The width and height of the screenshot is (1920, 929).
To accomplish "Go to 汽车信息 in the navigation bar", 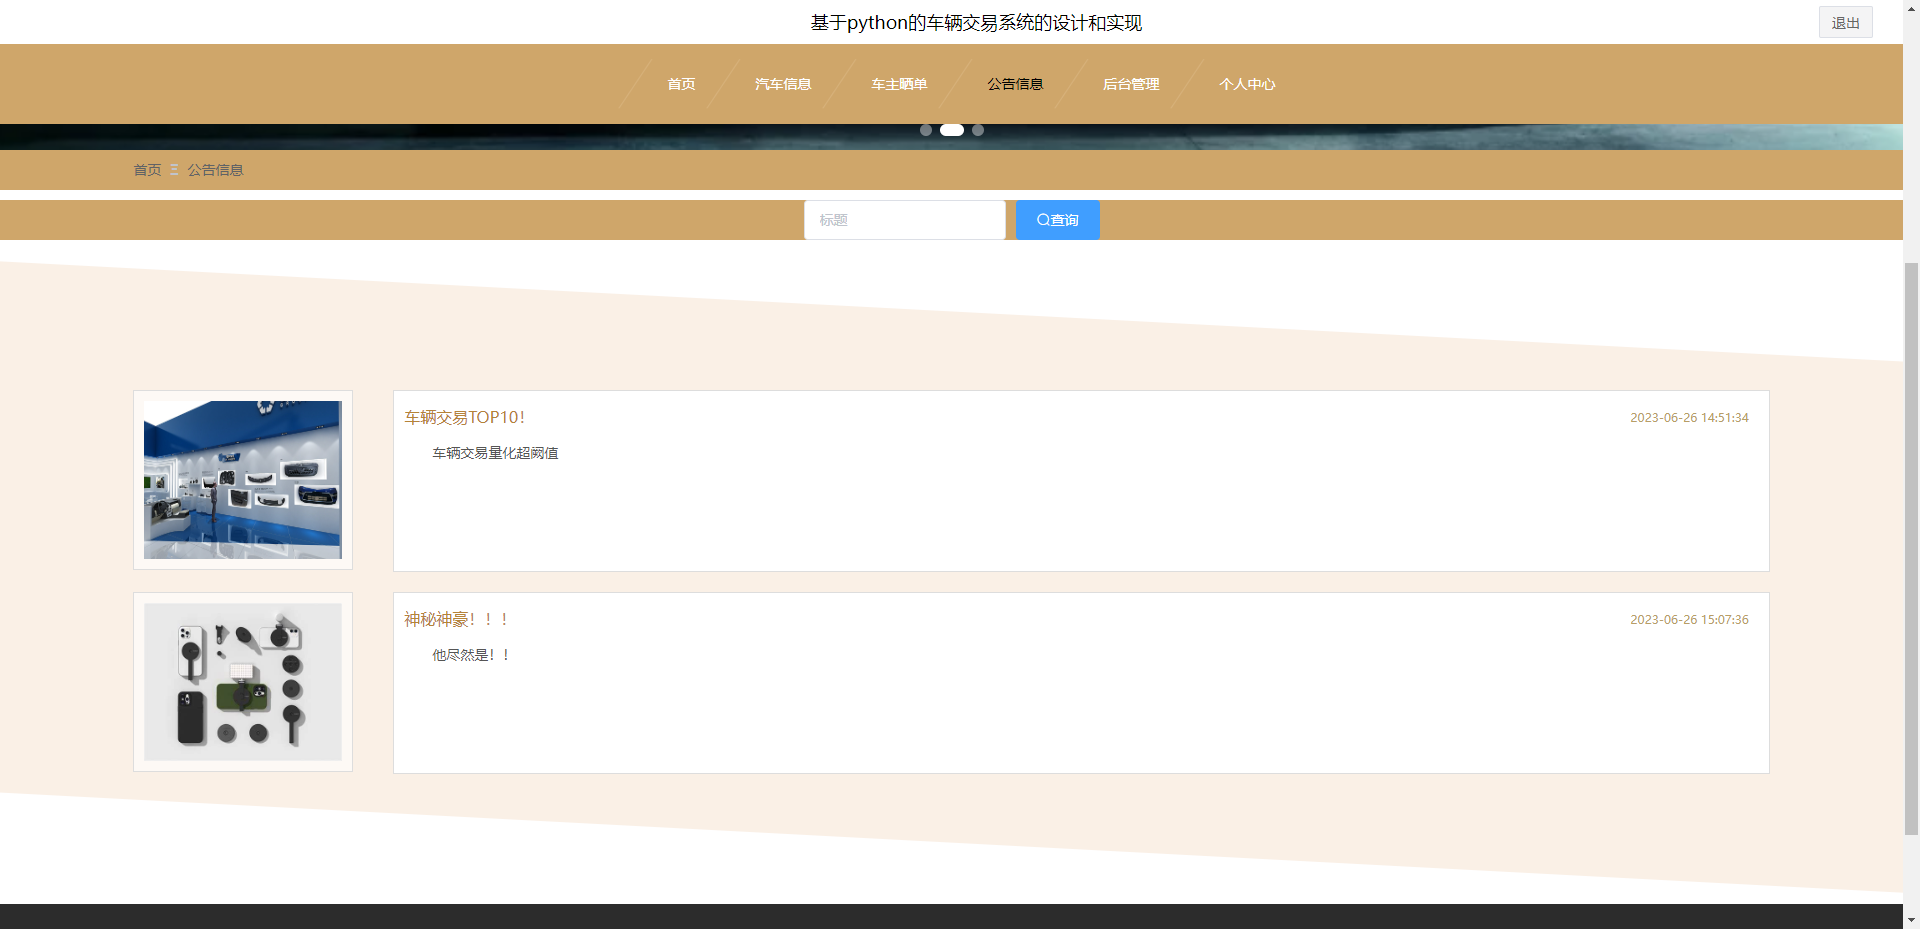I will 783,84.
